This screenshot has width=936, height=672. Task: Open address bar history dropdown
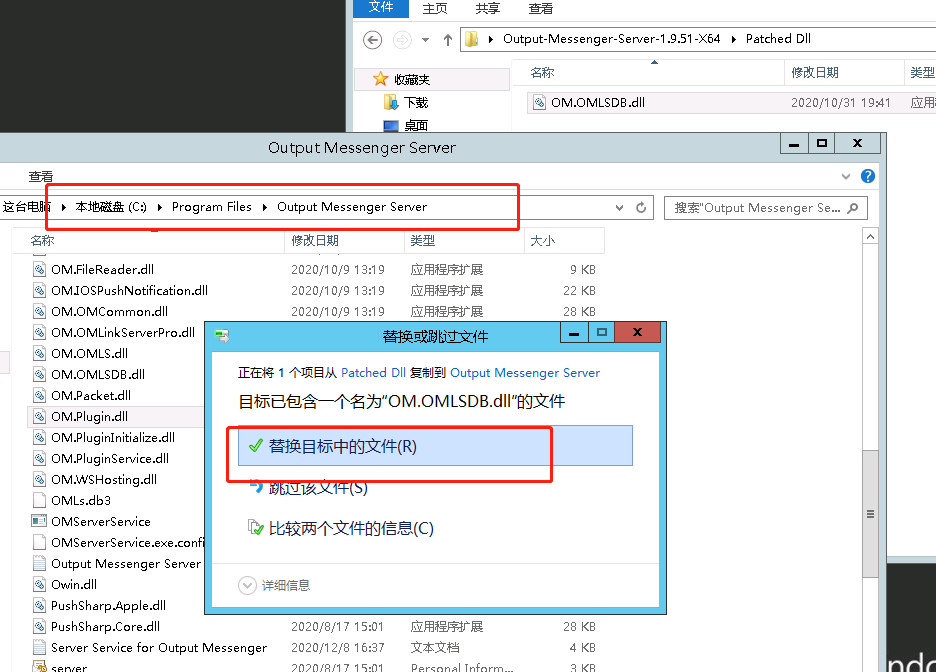click(x=620, y=208)
